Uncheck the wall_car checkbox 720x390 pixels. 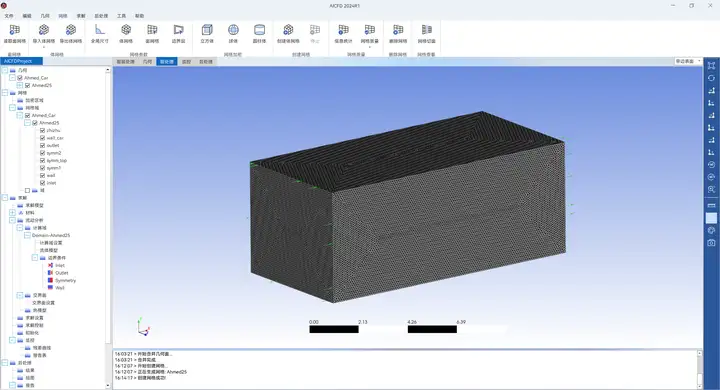42,138
